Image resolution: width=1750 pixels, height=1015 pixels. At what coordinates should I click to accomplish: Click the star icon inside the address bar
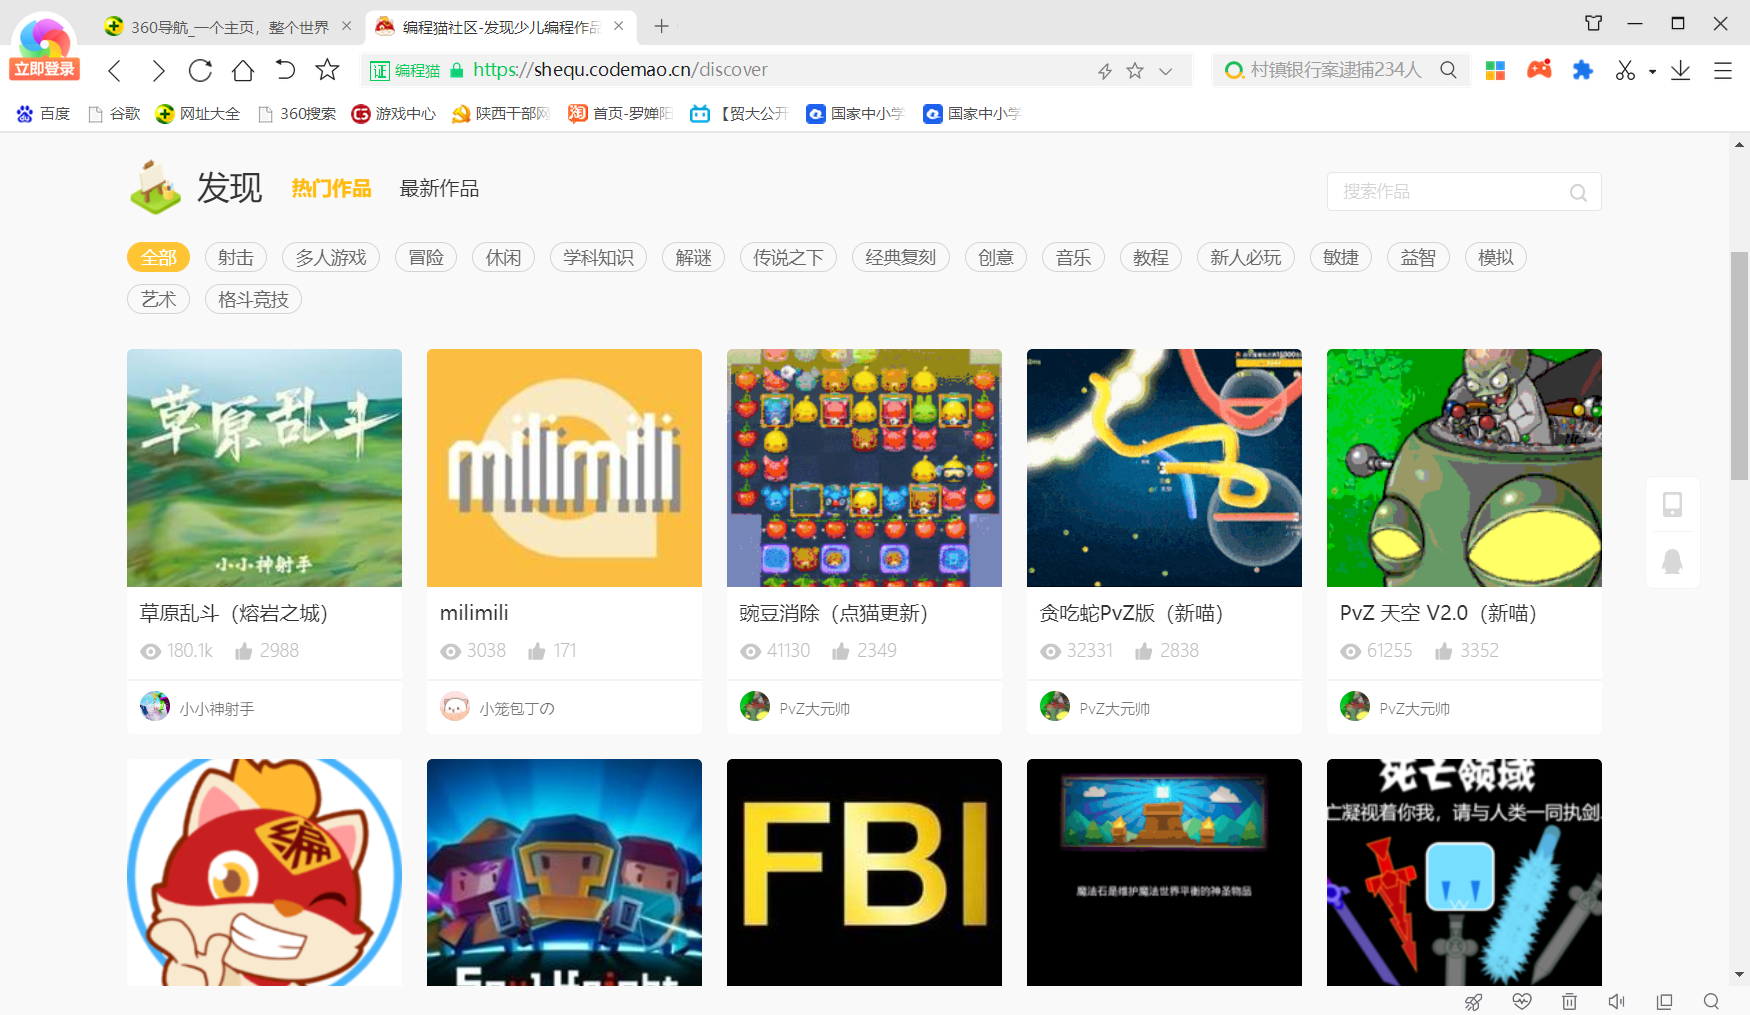[1135, 71]
